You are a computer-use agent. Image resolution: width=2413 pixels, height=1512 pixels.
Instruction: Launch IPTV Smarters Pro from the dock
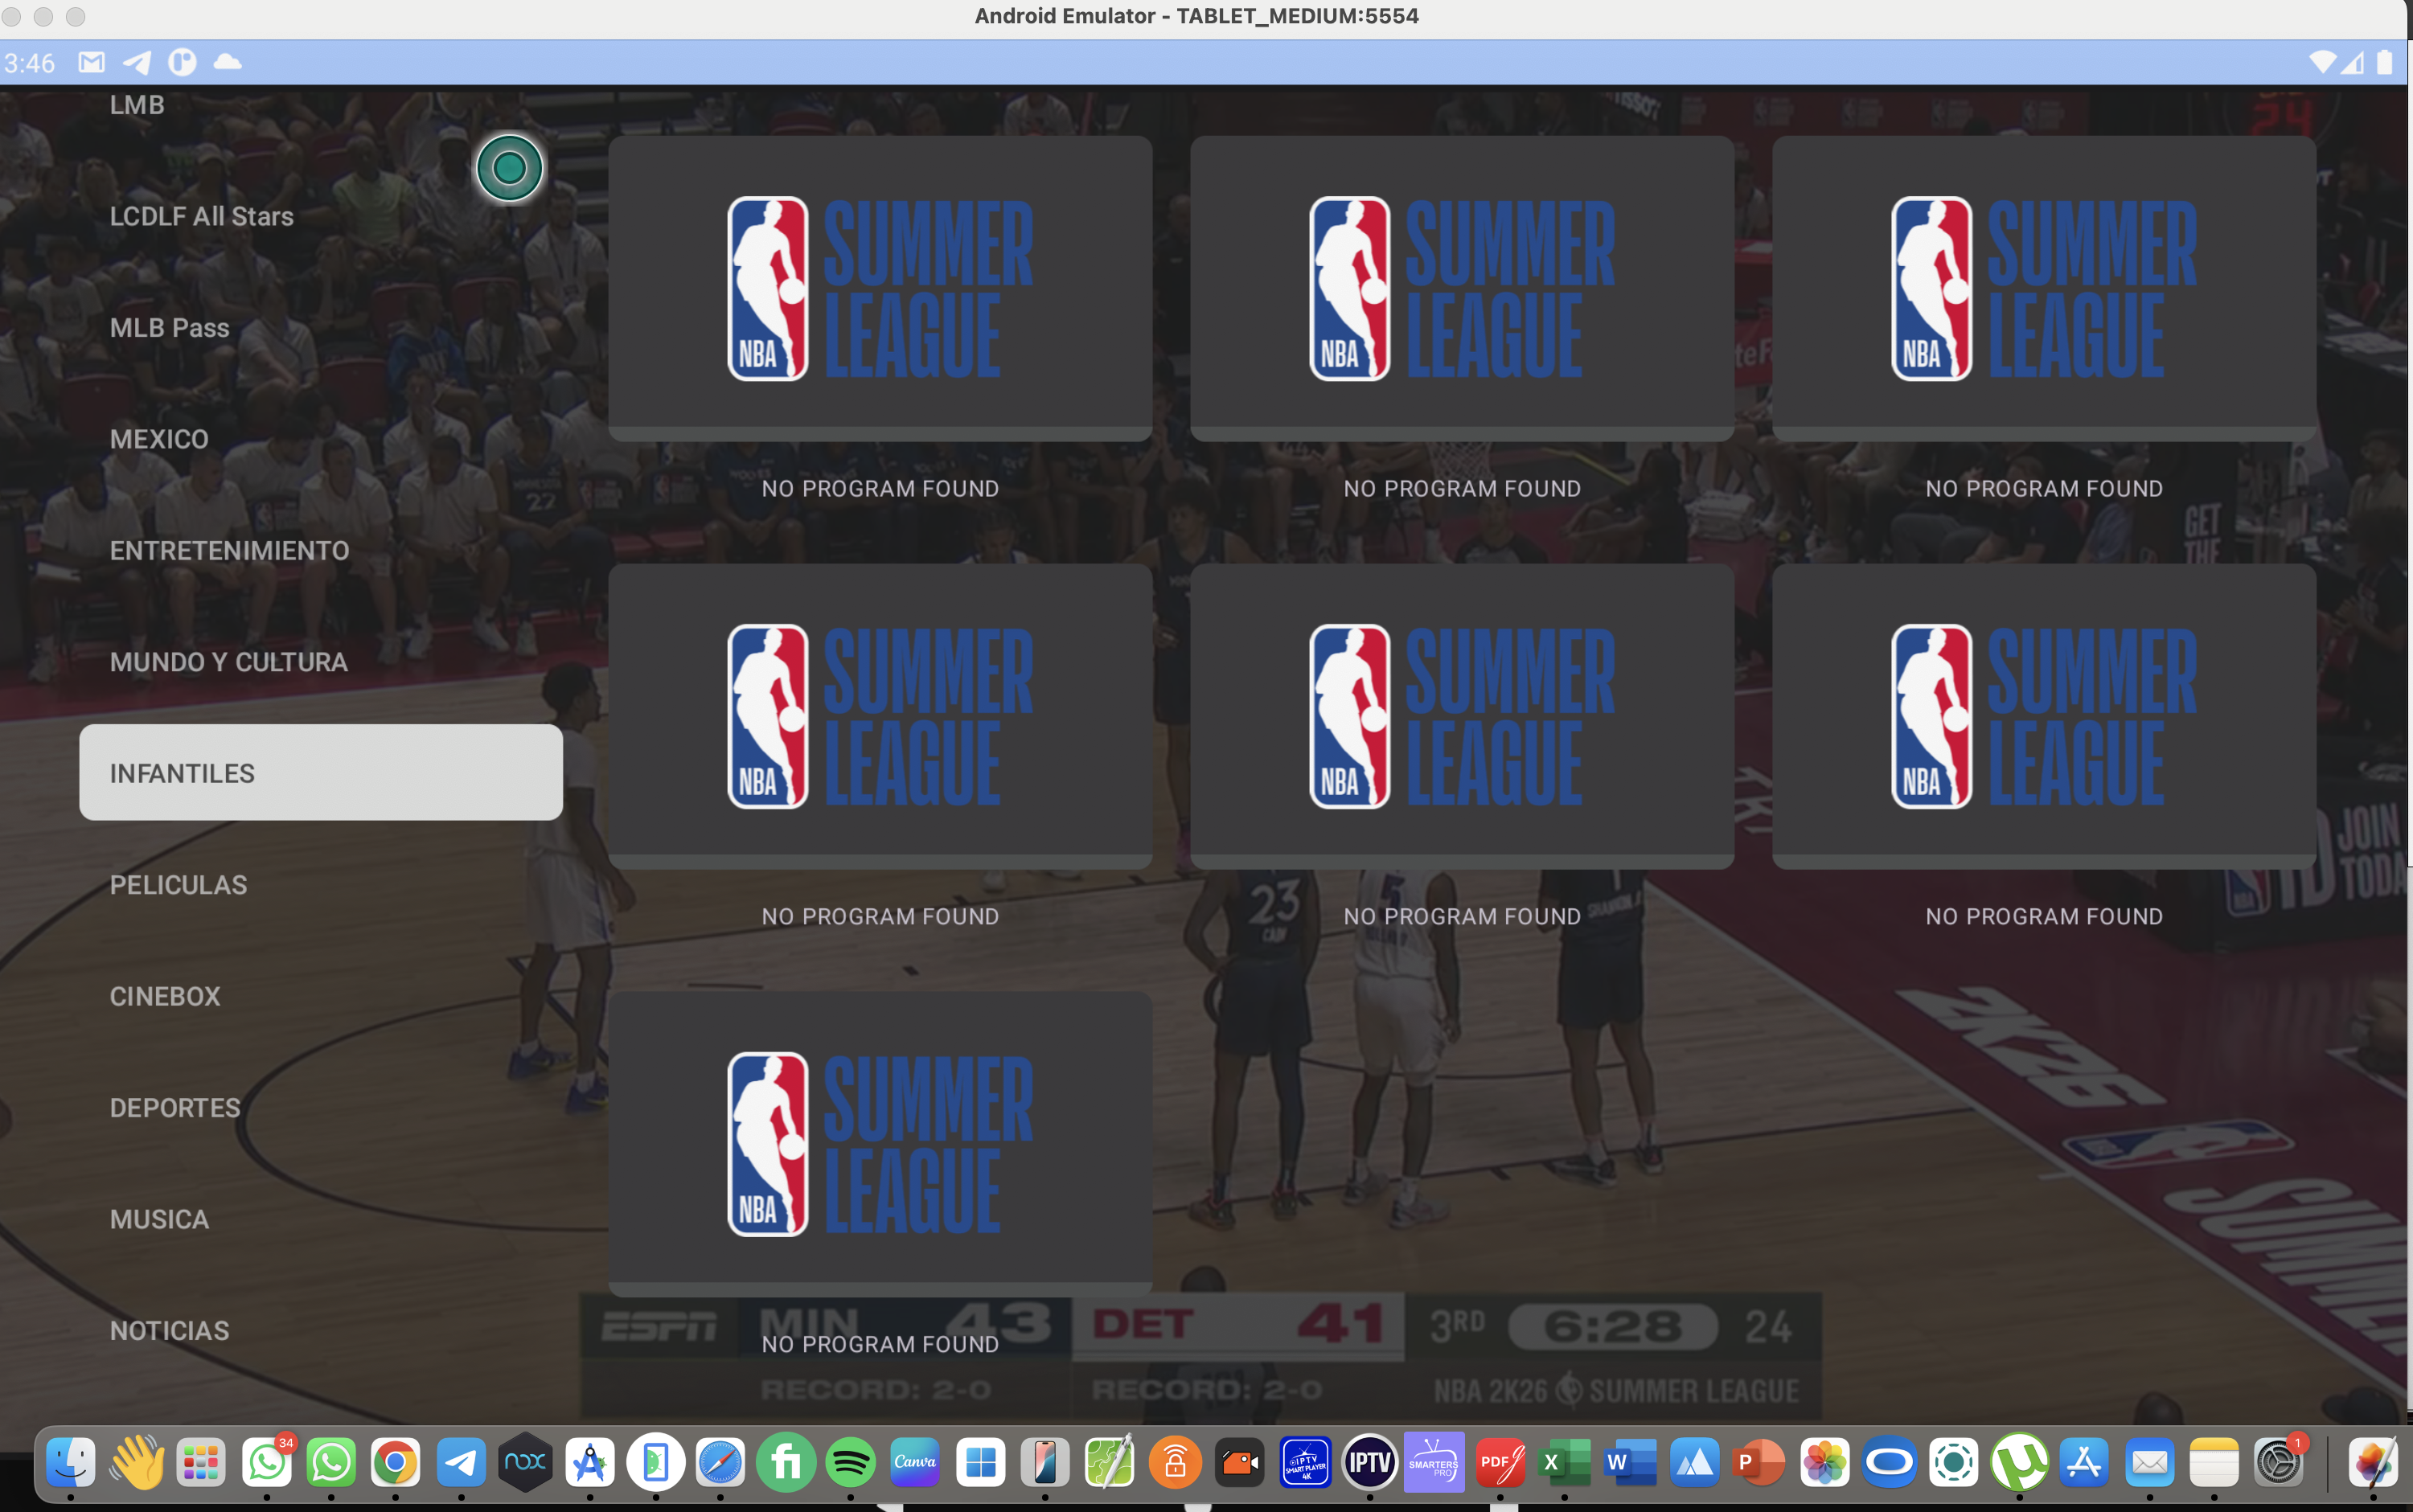pyautogui.click(x=1433, y=1463)
